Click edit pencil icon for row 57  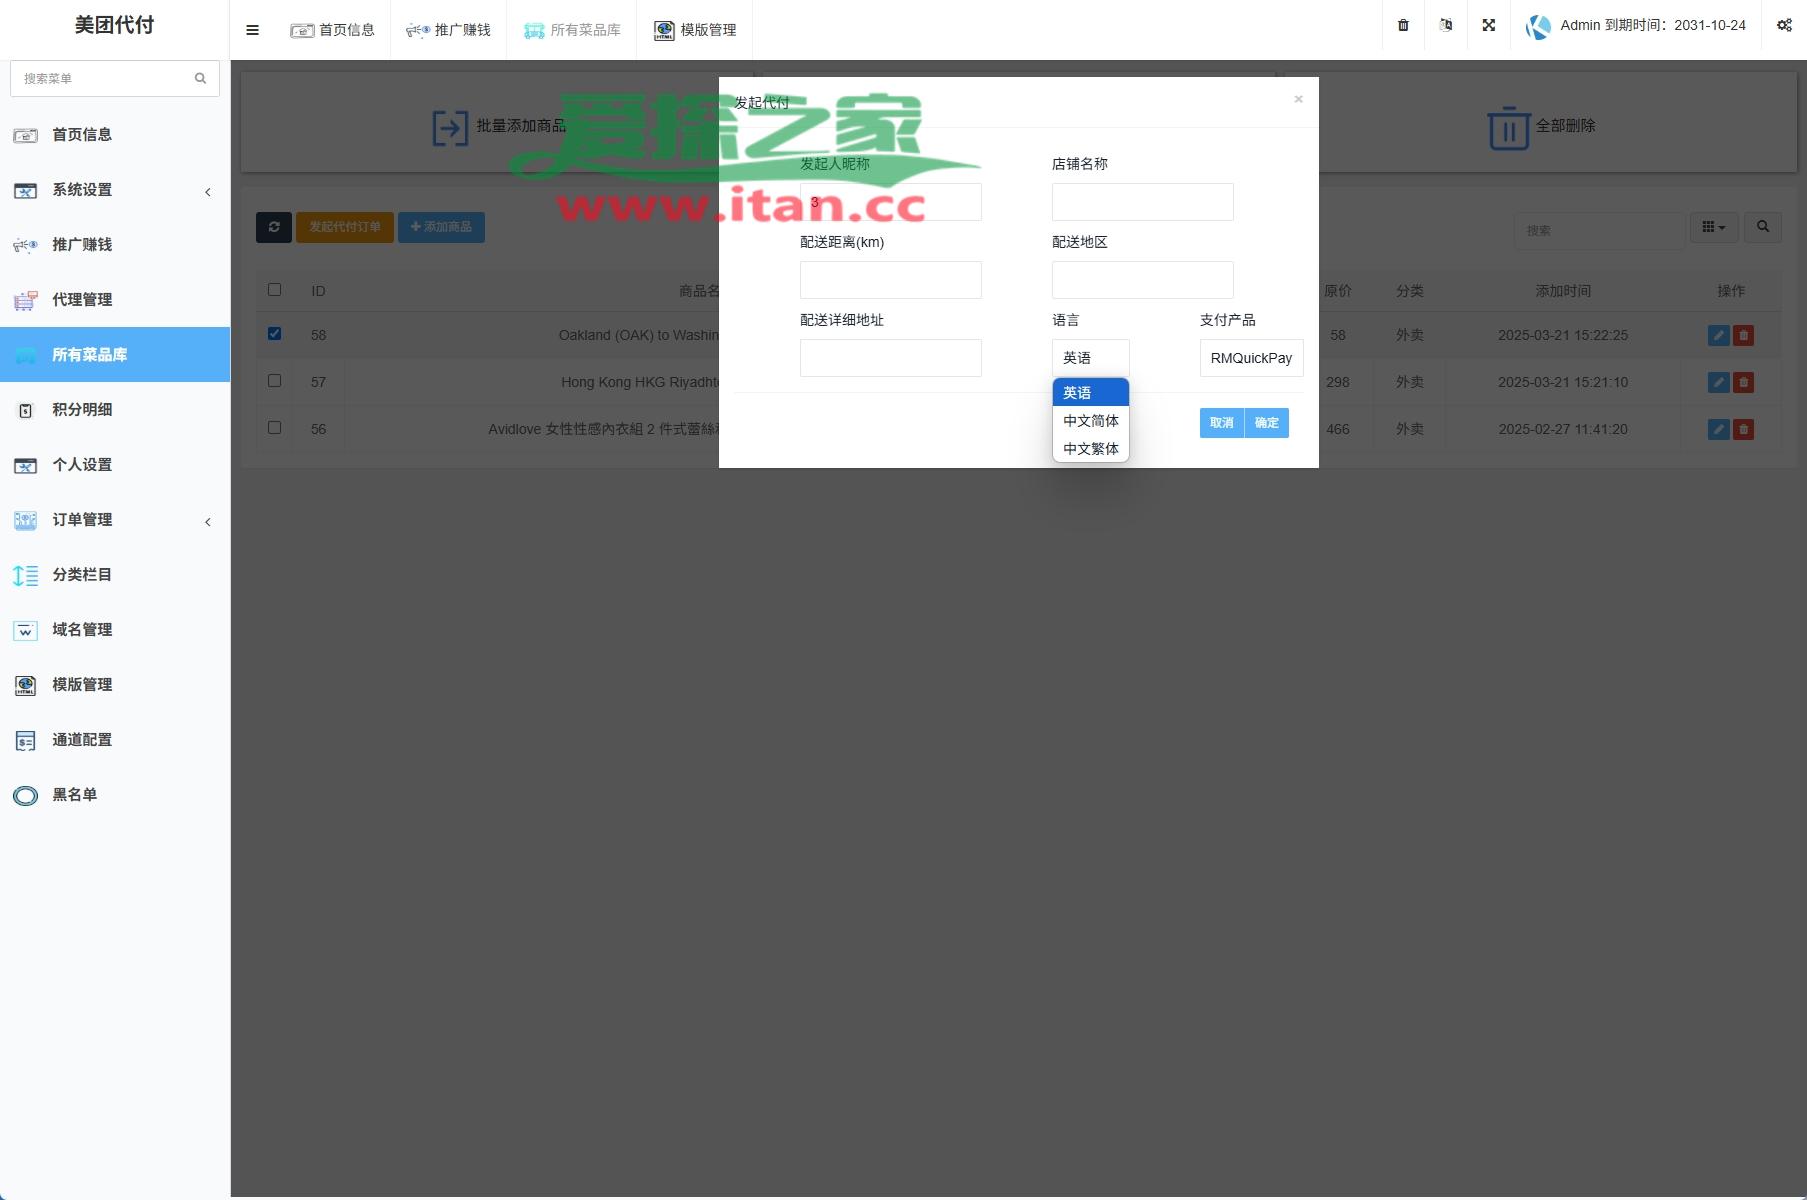pos(1718,382)
